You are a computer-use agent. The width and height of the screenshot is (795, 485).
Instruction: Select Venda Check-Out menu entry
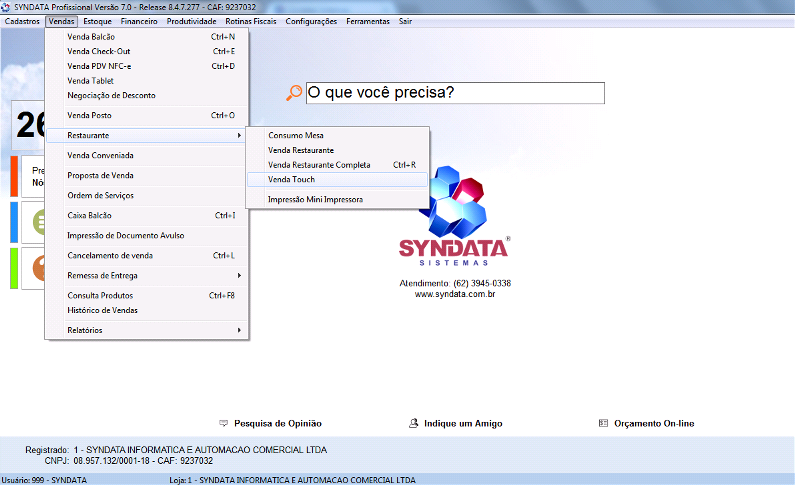pyautogui.click(x=147, y=52)
